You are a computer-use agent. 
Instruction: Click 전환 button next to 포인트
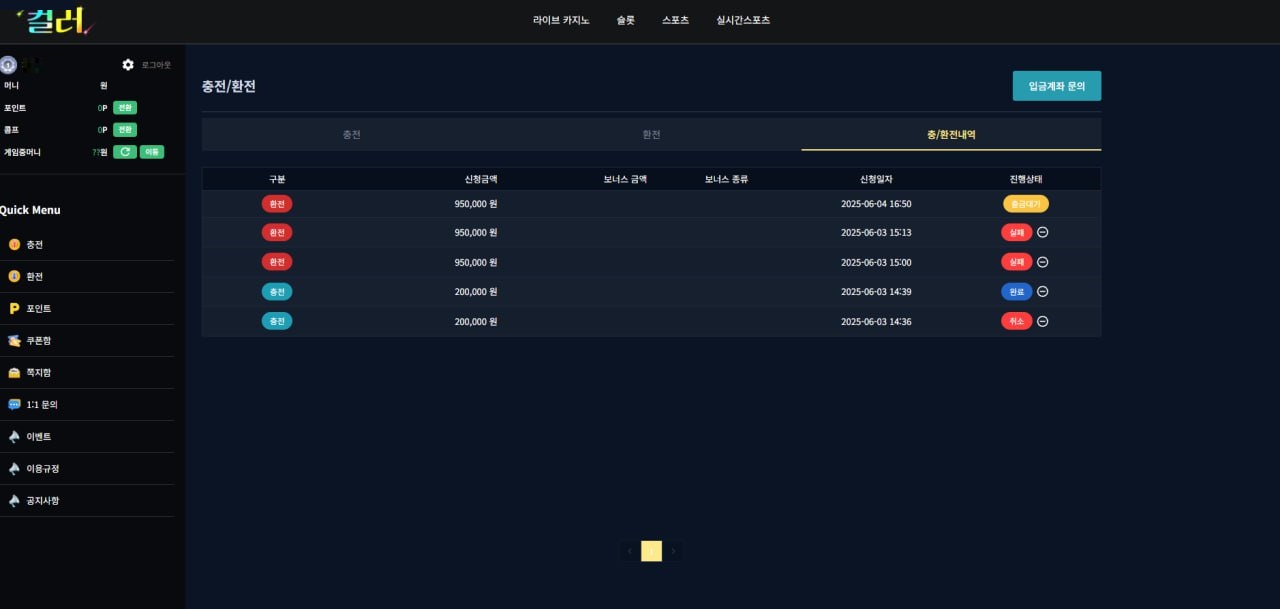[124, 108]
